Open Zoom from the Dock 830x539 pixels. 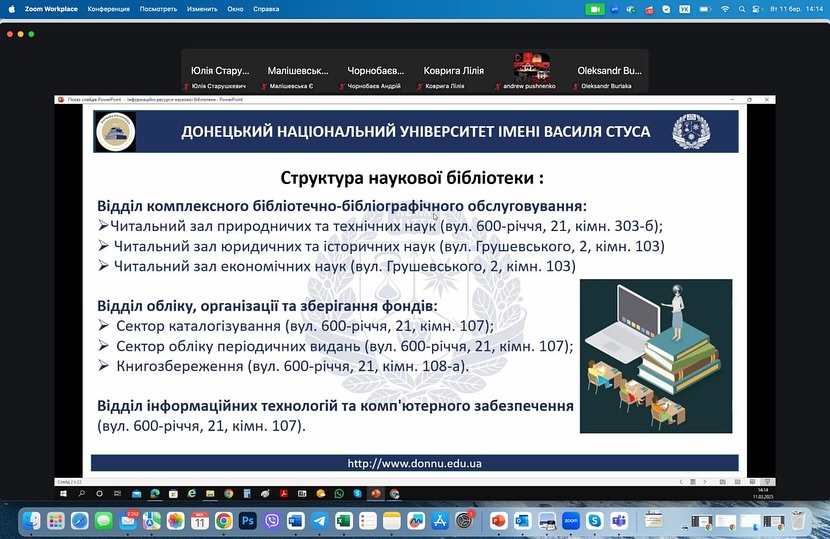(x=571, y=522)
